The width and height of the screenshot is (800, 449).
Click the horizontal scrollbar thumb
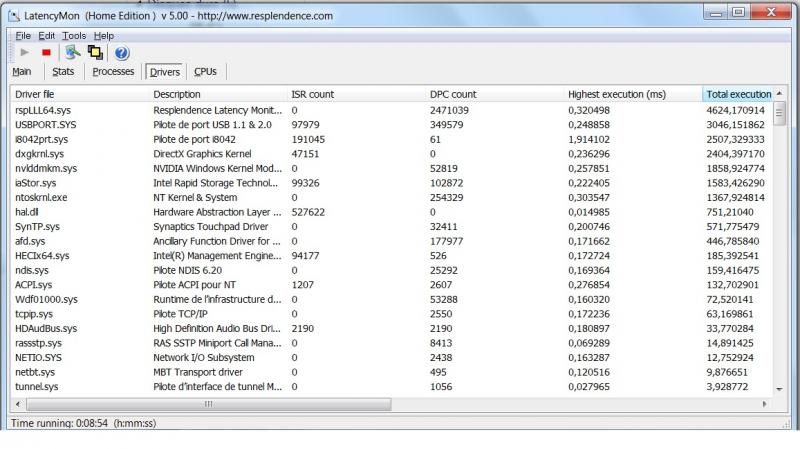click(209, 404)
